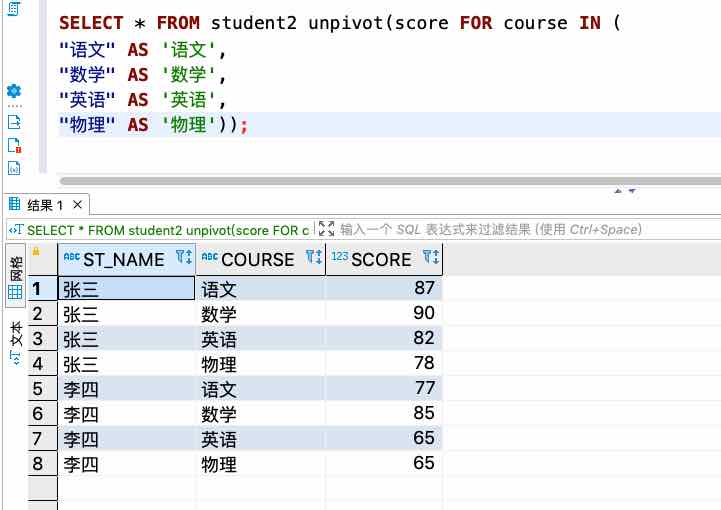Open the ST_NAME column filter/sort icon
721x510 pixels.
(x=184, y=257)
